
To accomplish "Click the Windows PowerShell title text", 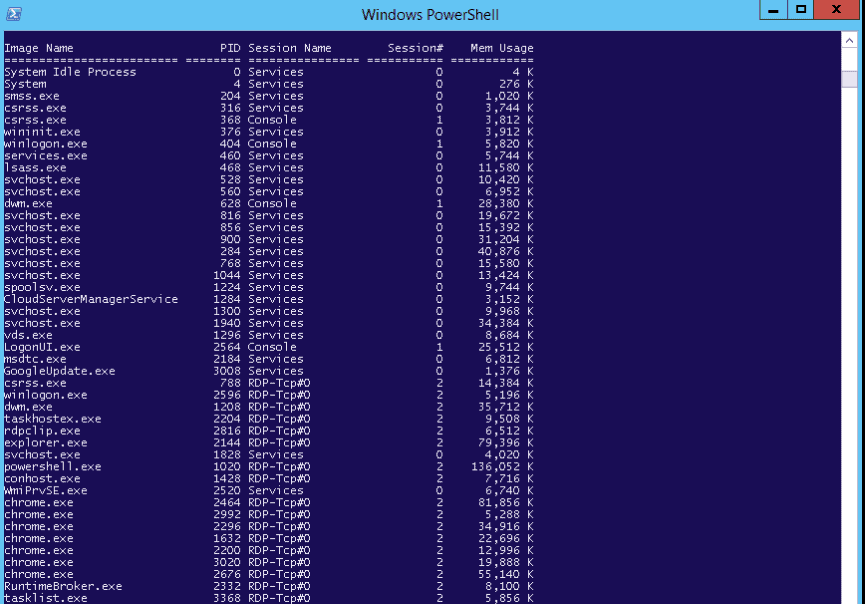I will (x=430, y=15).
